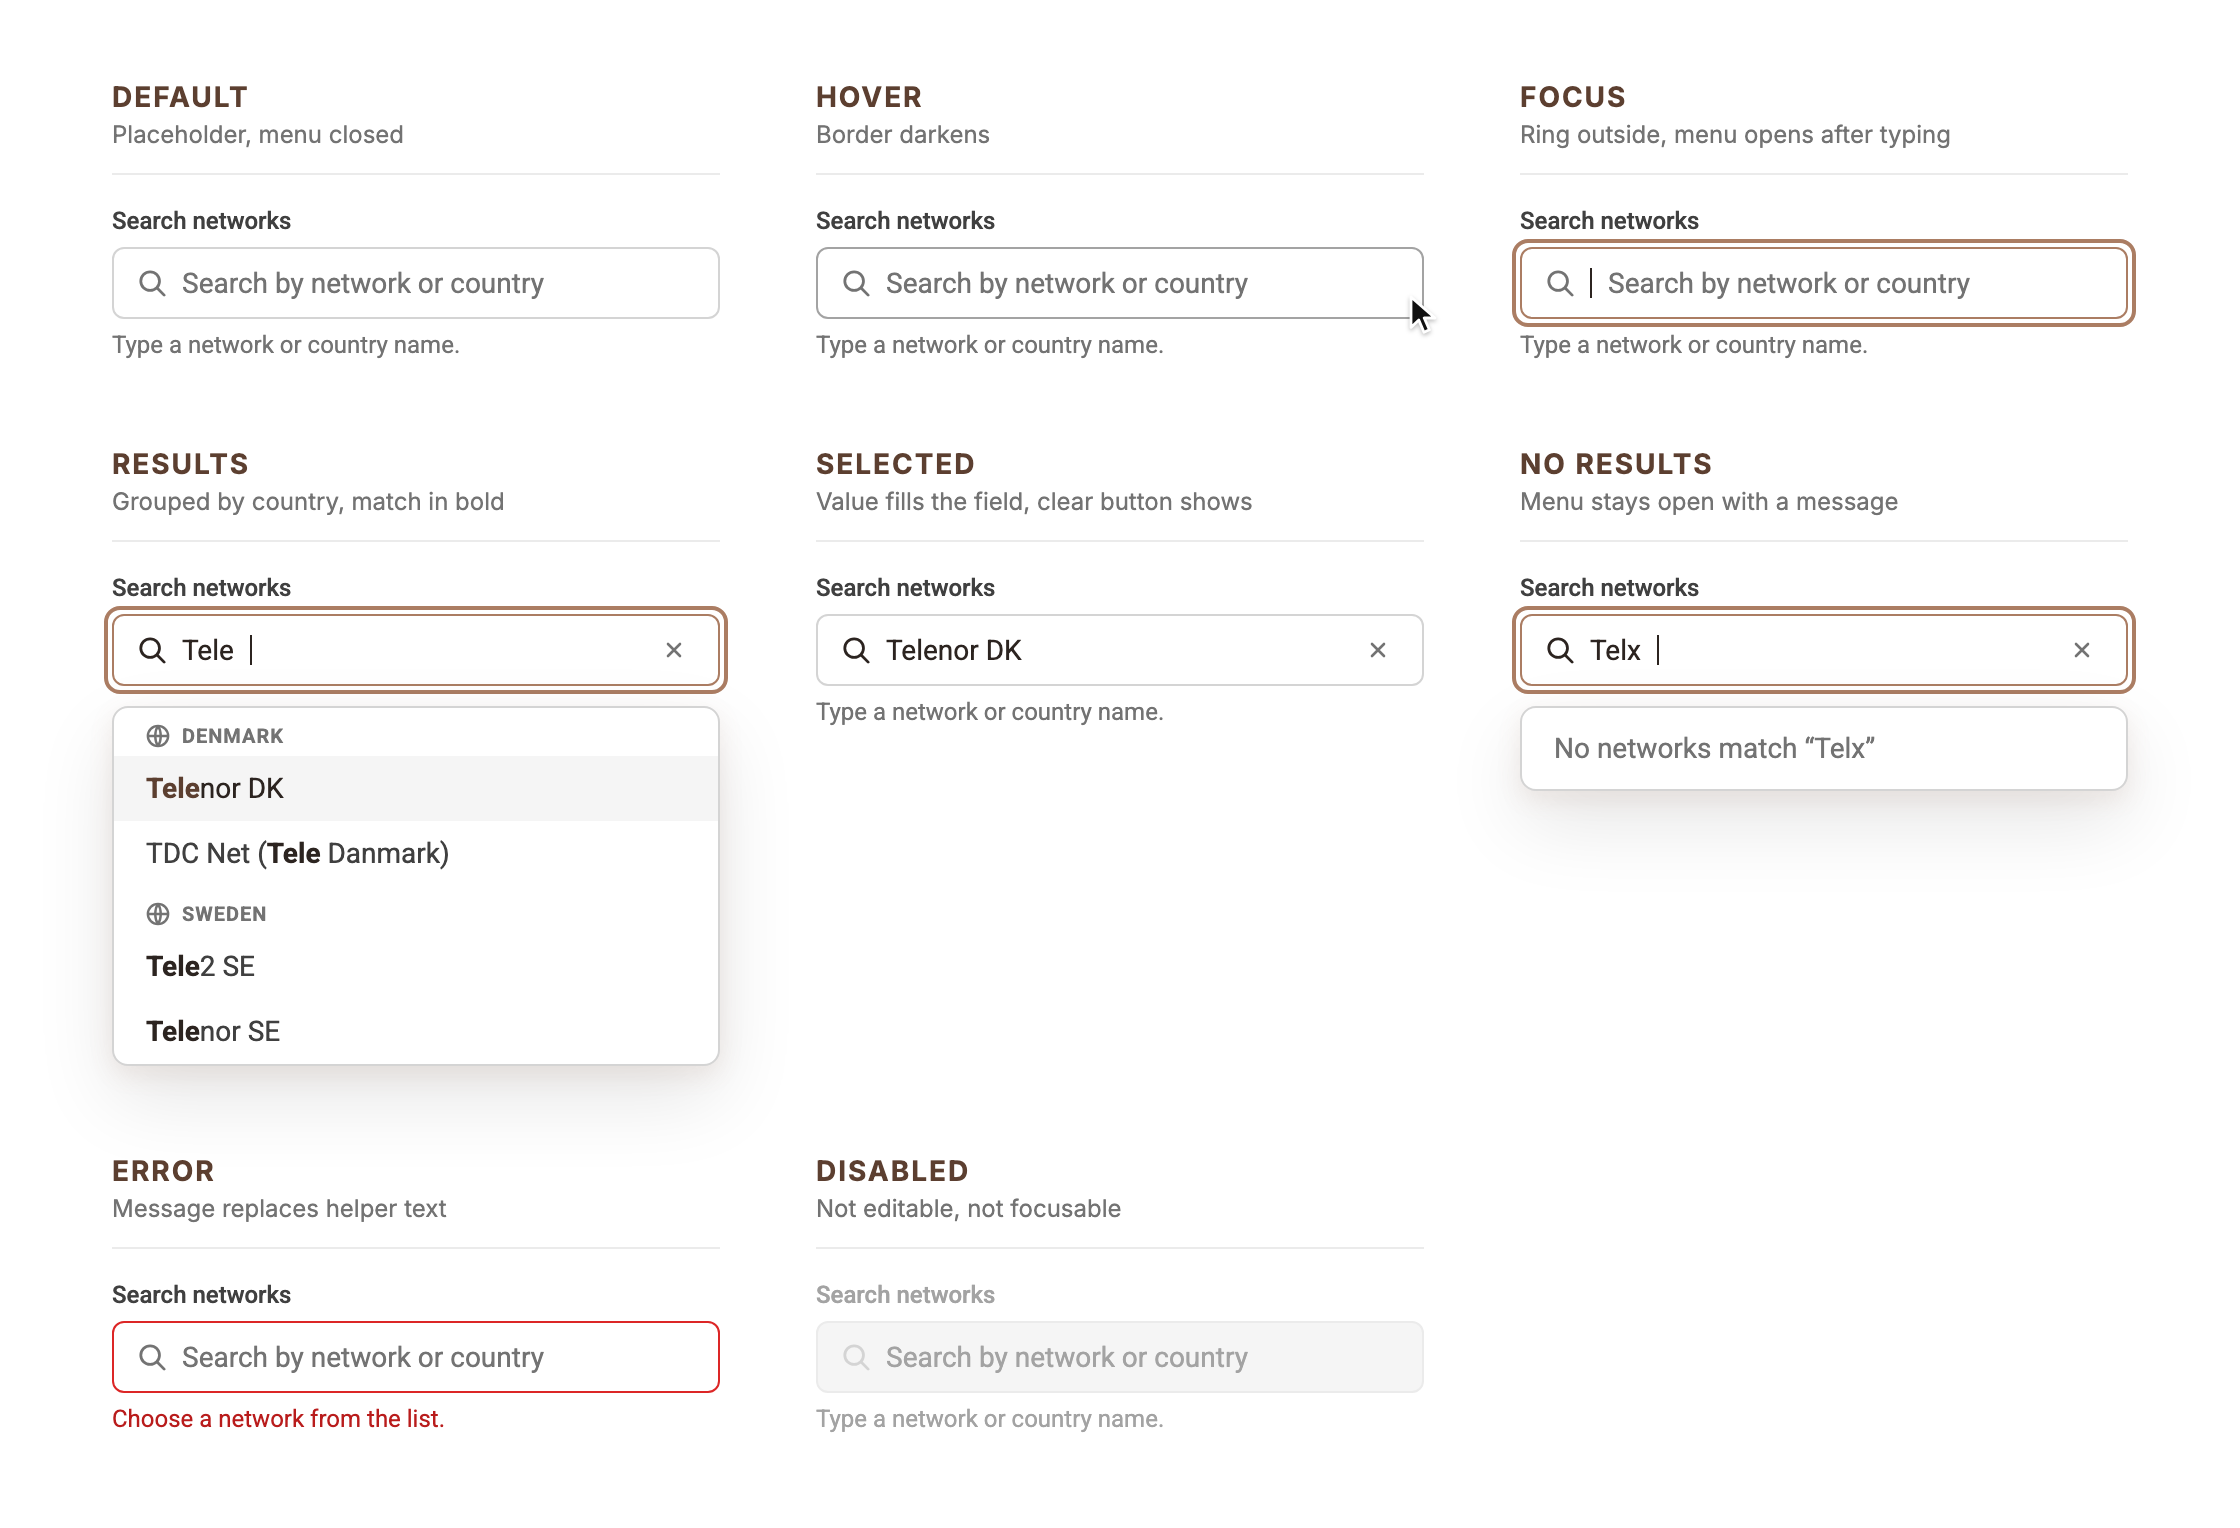Select 'Telenor DK' from the results menu
The image size is (2240, 1528).
[416, 788]
